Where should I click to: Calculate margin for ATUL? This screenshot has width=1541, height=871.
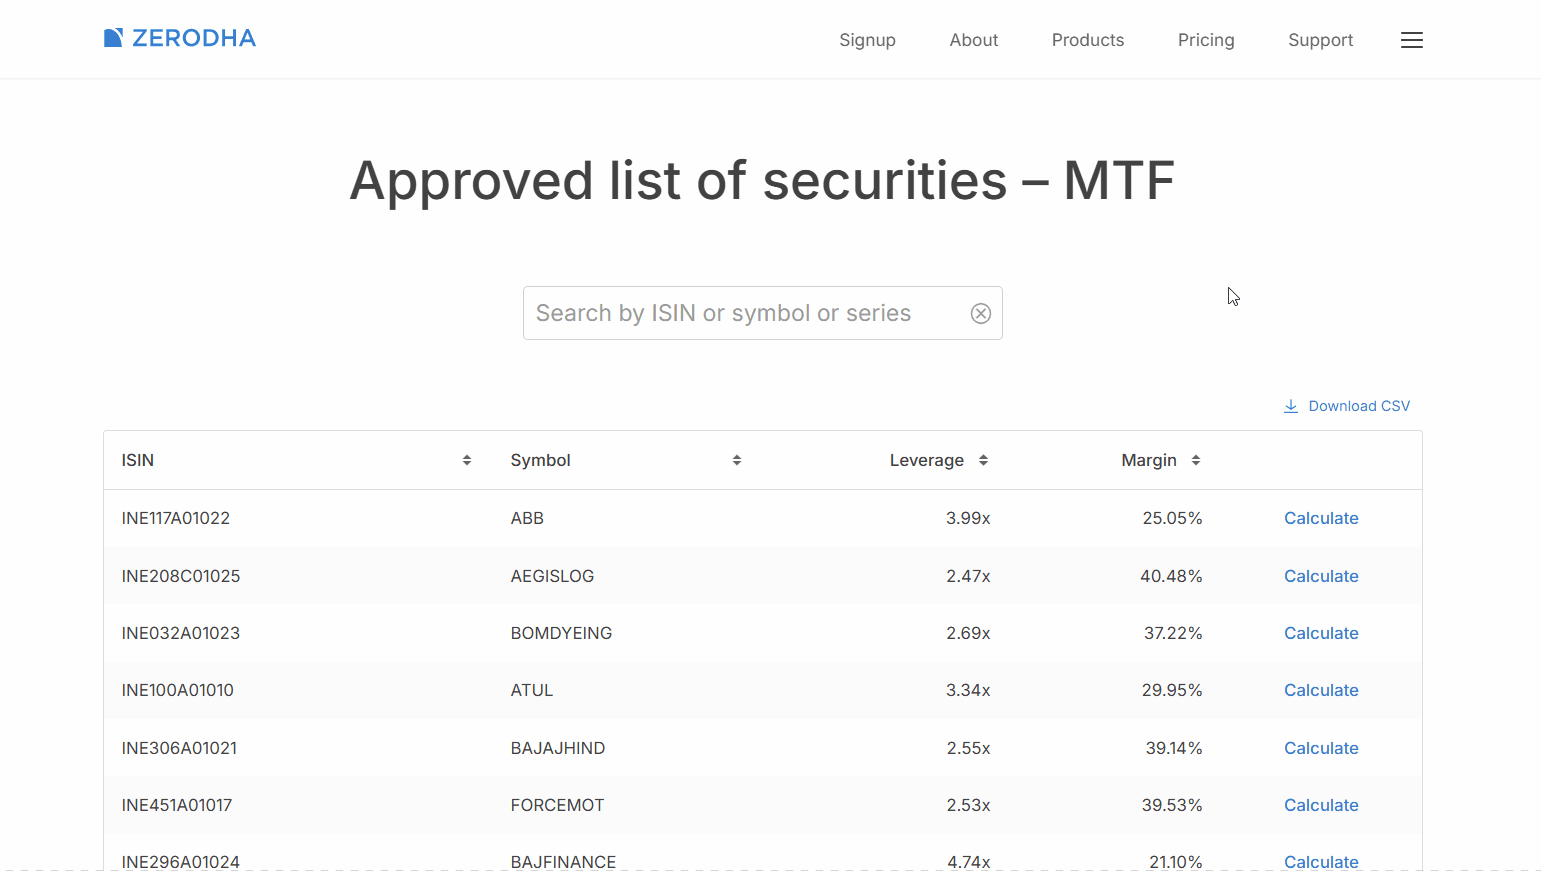(1321, 690)
